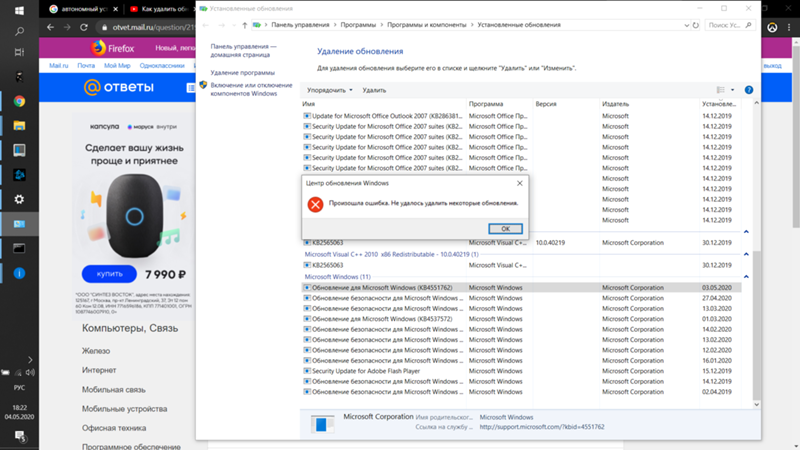Go up one level with the up arrow
Viewport: 800px width, 450px height.
(244, 25)
